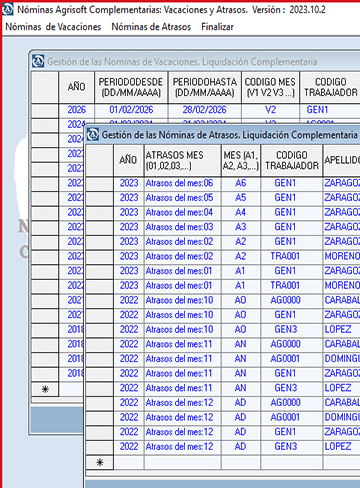The height and width of the screenshot is (488, 360).
Task: Click row selector of the A6 Atrasos row
Action: click(x=99, y=183)
